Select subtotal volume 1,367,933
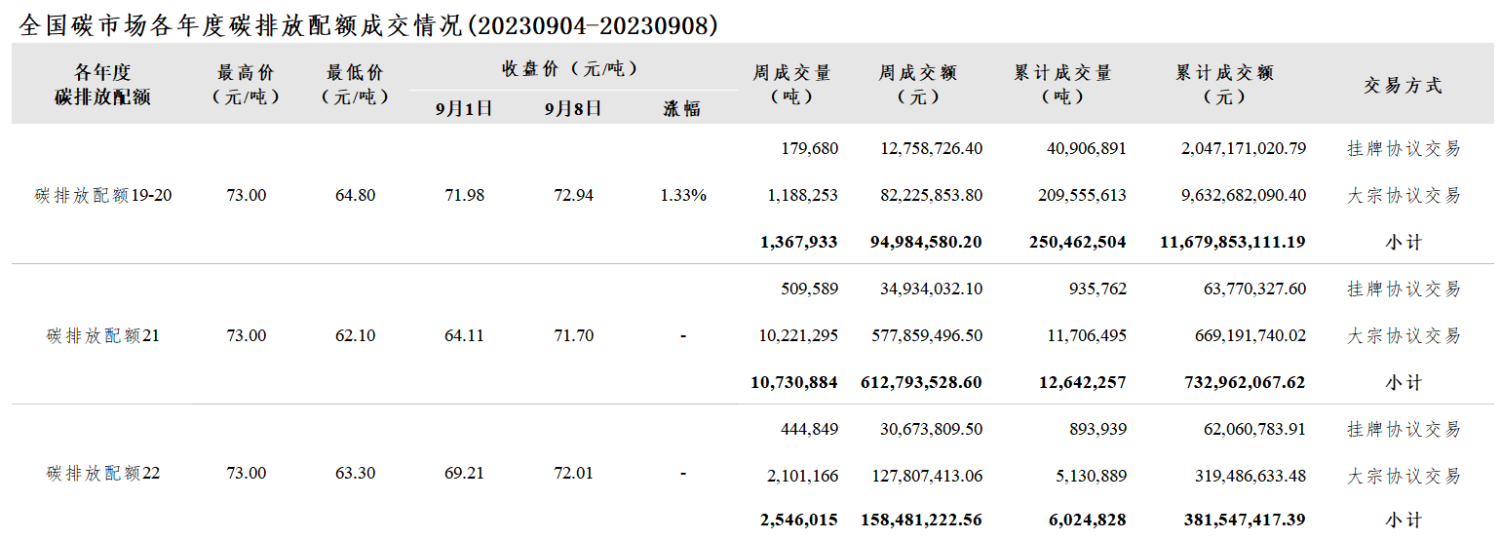1500x540 pixels. point(799,242)
